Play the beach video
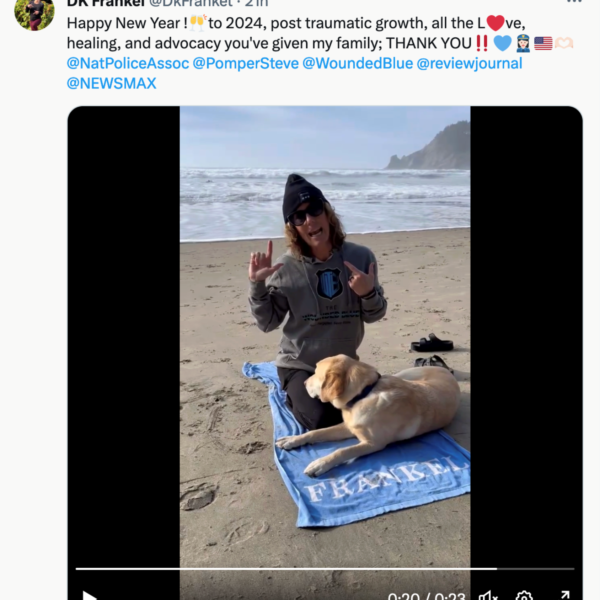600x600 pixels. pyautogui.click(x=89, y=596)
